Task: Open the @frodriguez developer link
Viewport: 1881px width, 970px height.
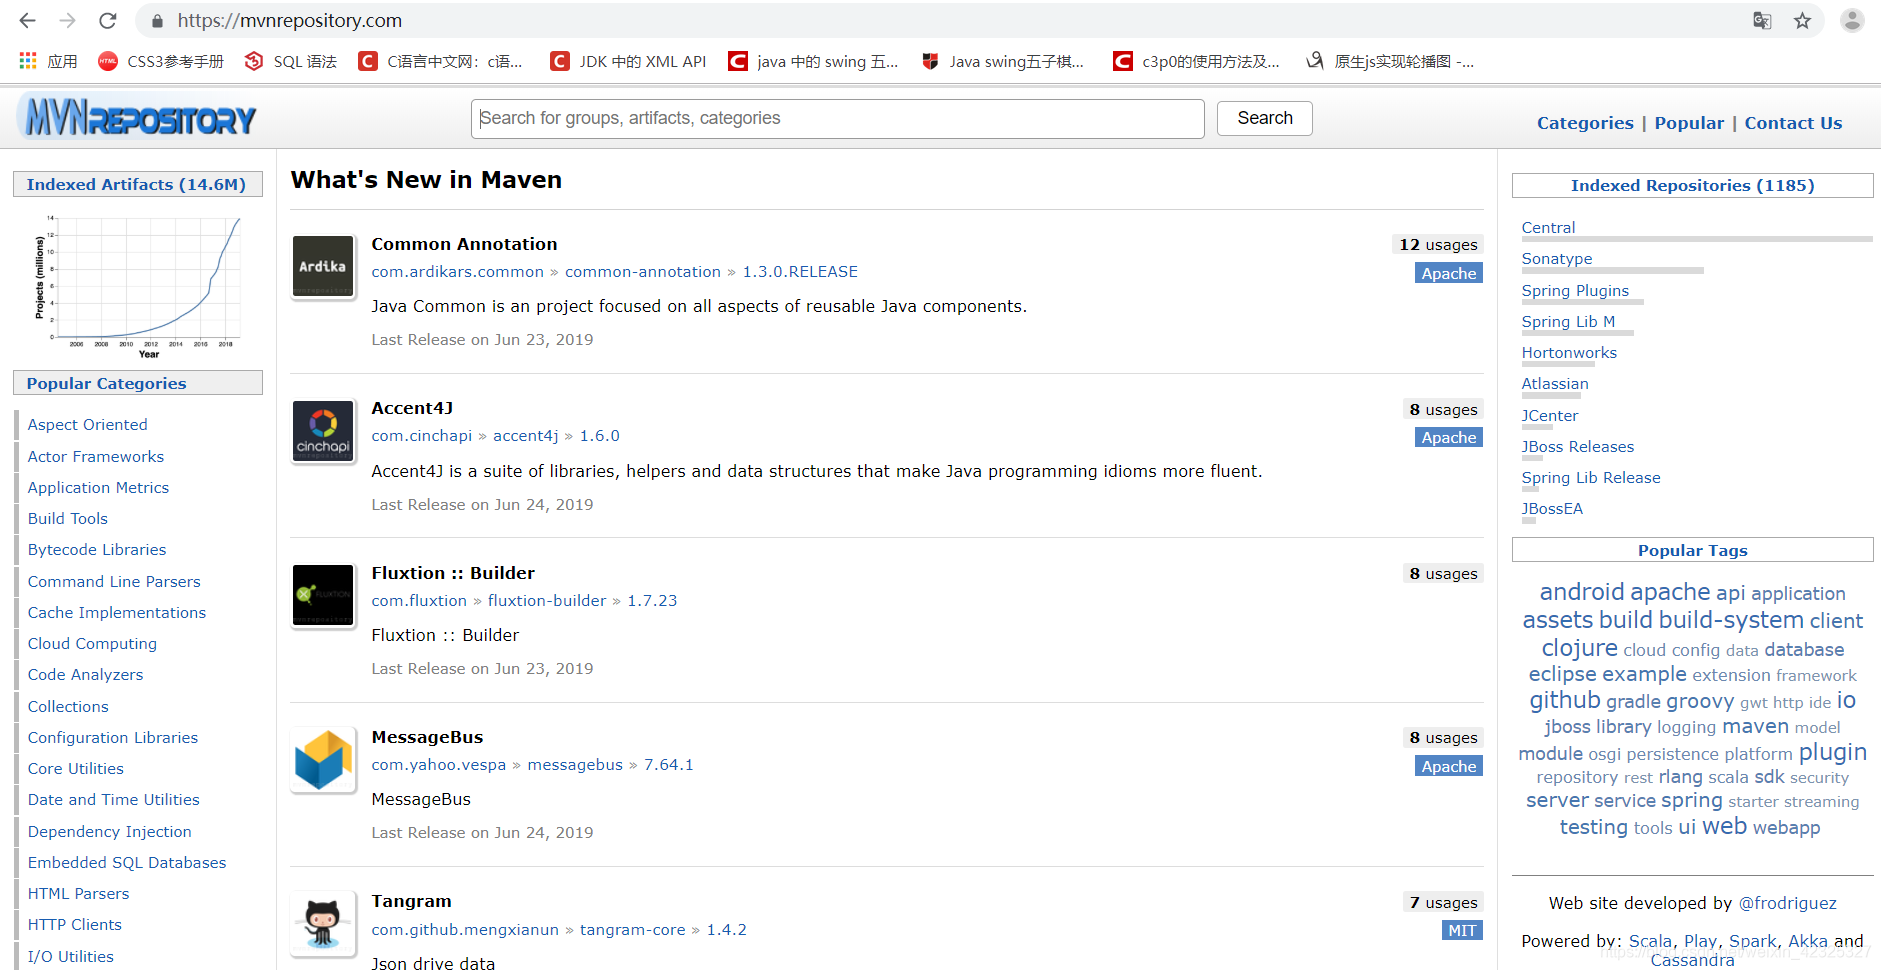Action: (x=1787, y=903)
